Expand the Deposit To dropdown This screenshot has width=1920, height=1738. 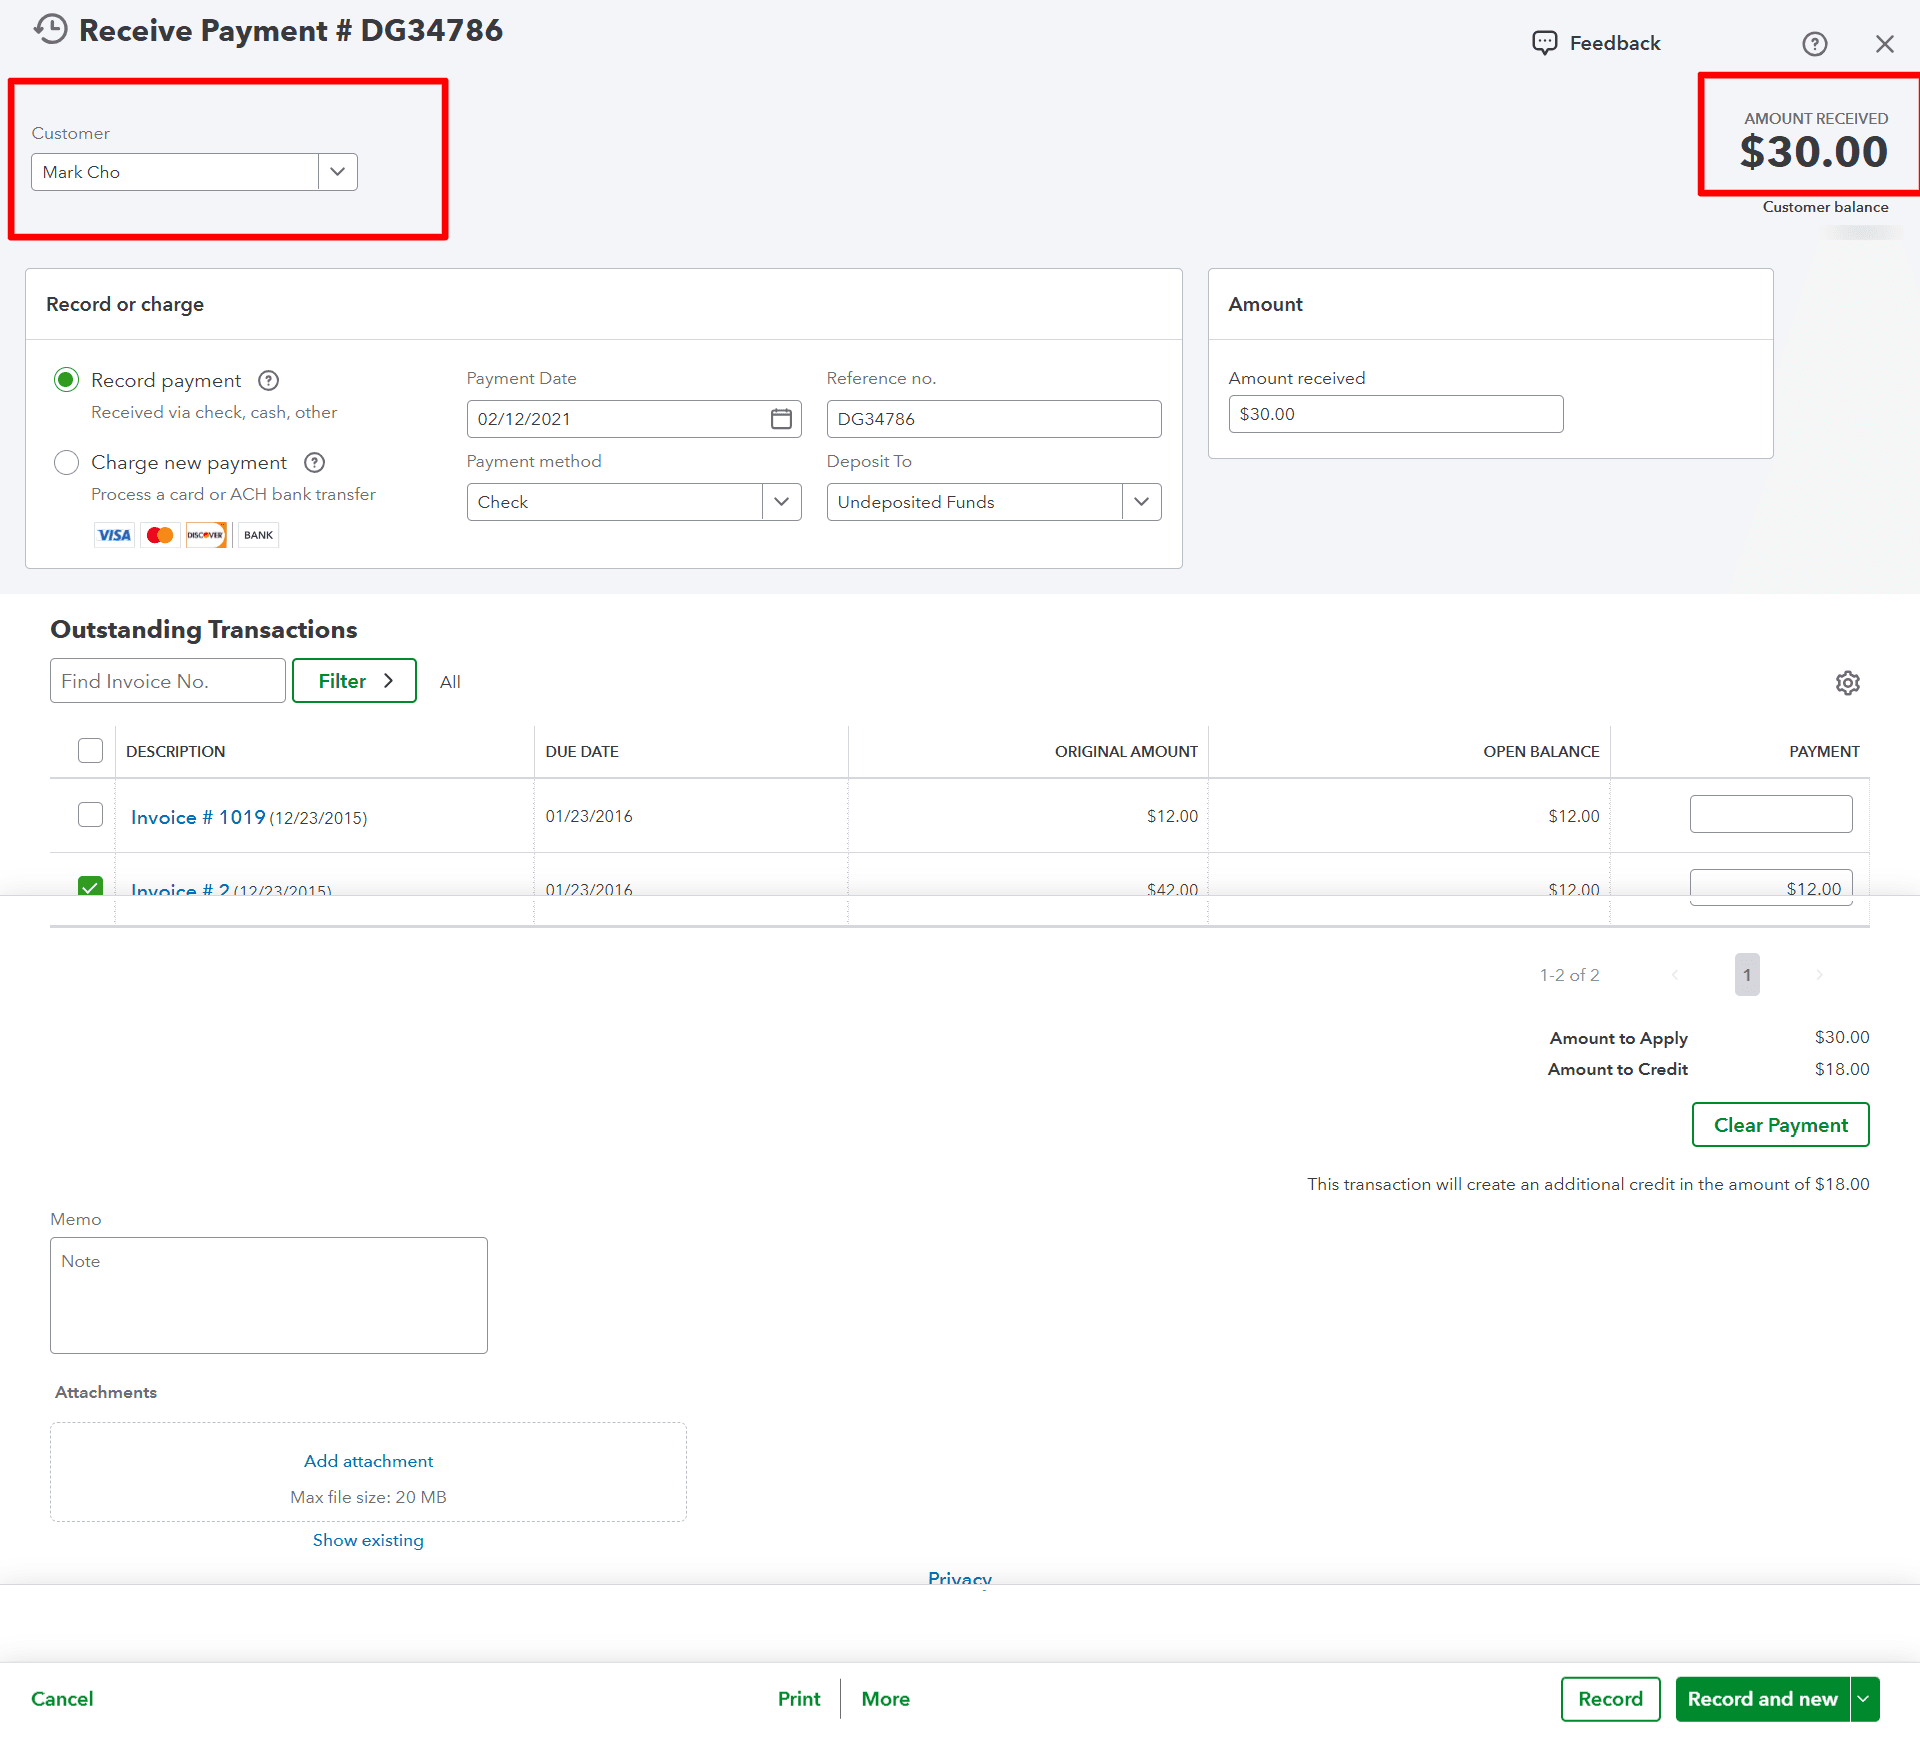coord(1141,502)
